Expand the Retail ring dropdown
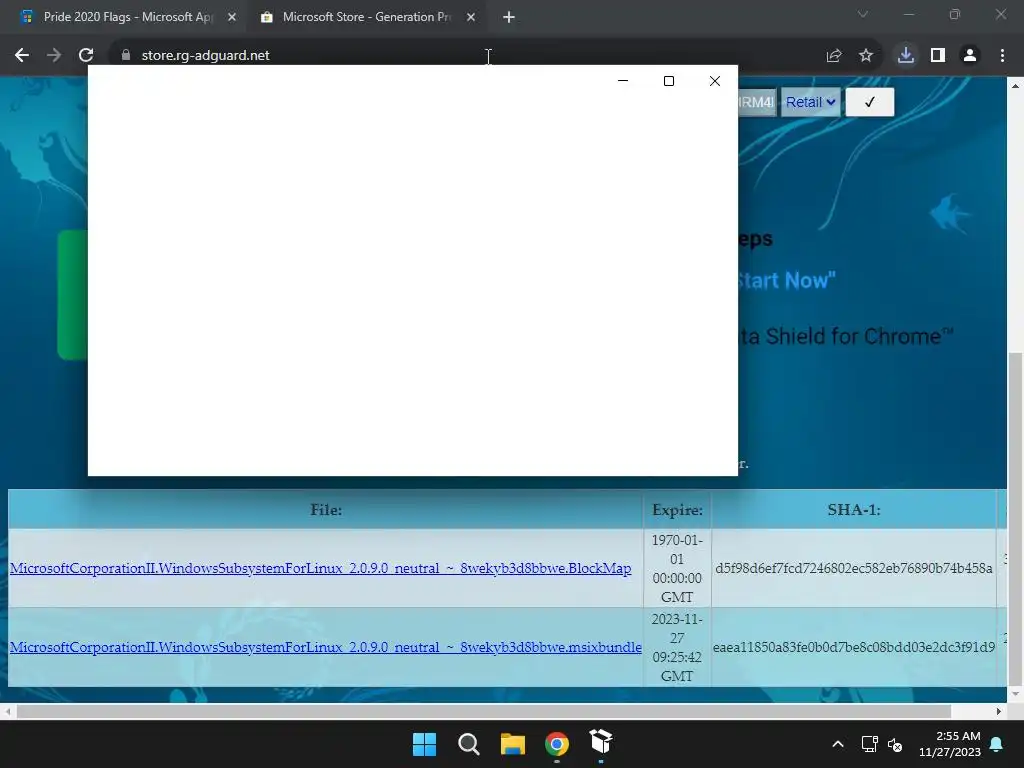 point(810,102)
